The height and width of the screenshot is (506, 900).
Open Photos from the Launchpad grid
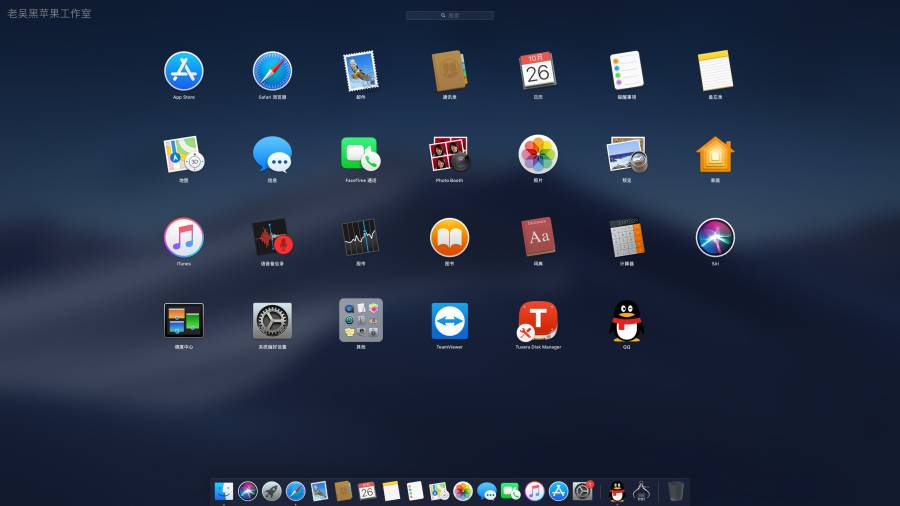click(538, 154)
